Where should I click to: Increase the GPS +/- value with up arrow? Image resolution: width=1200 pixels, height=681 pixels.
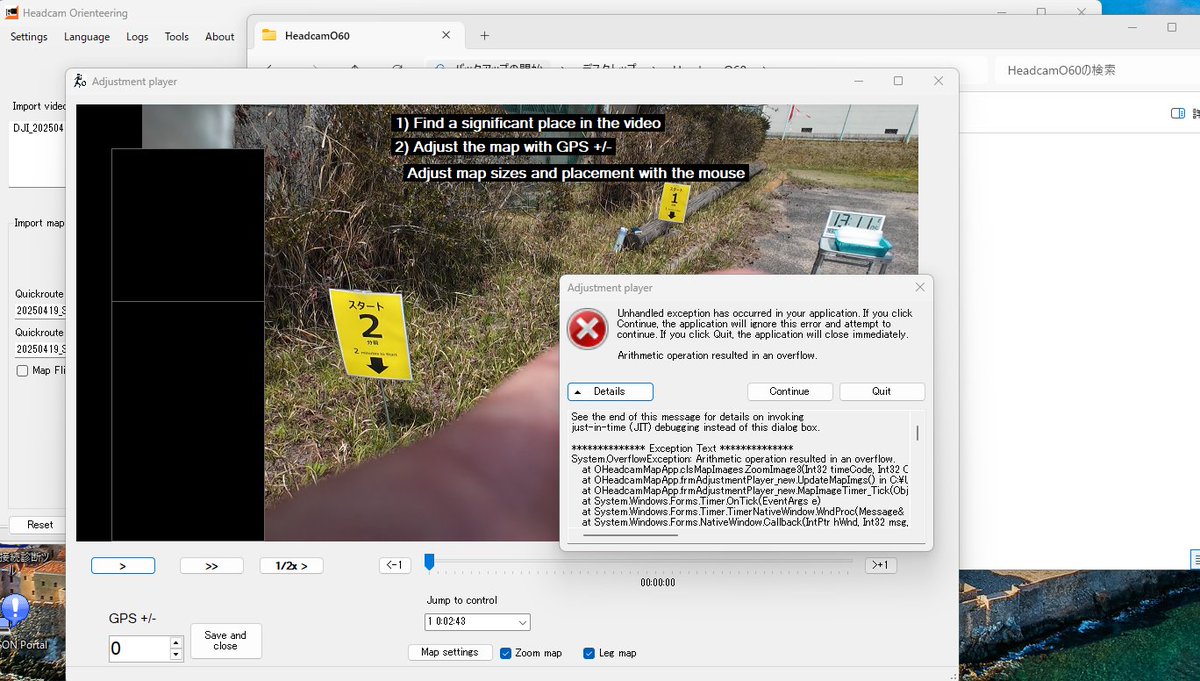(177, 643)
